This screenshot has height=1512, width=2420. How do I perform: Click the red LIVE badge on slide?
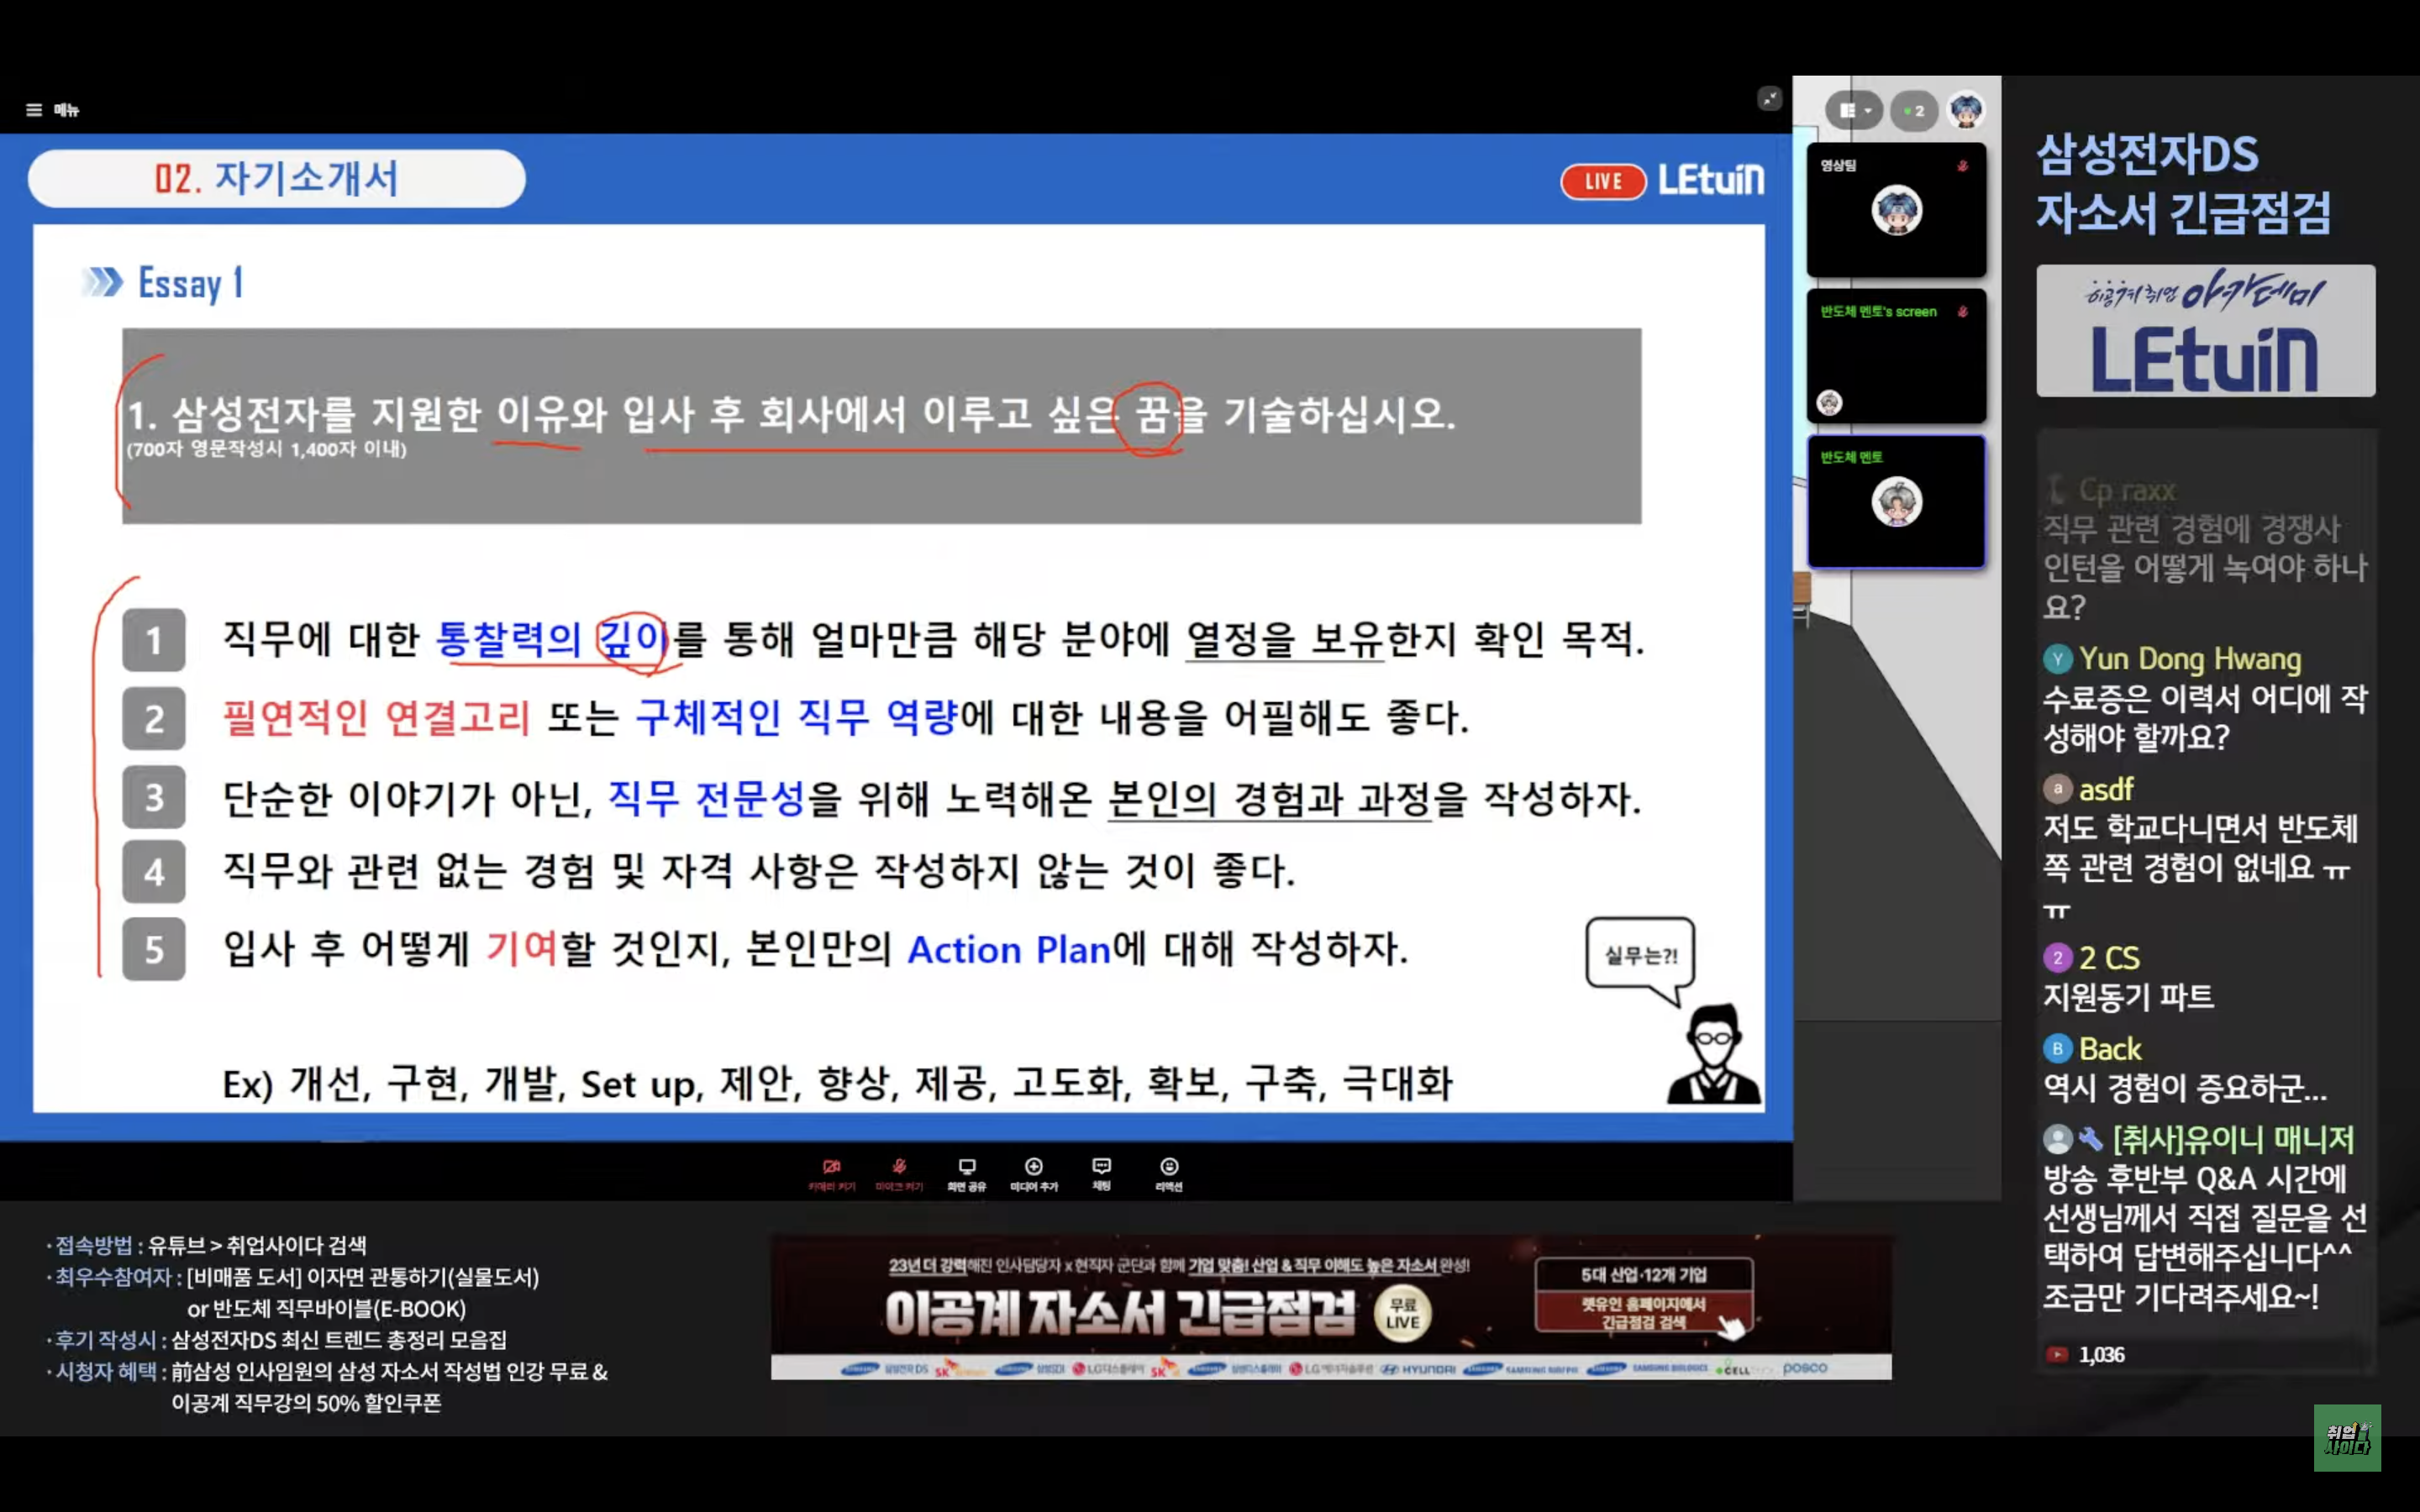(1603, 181)
